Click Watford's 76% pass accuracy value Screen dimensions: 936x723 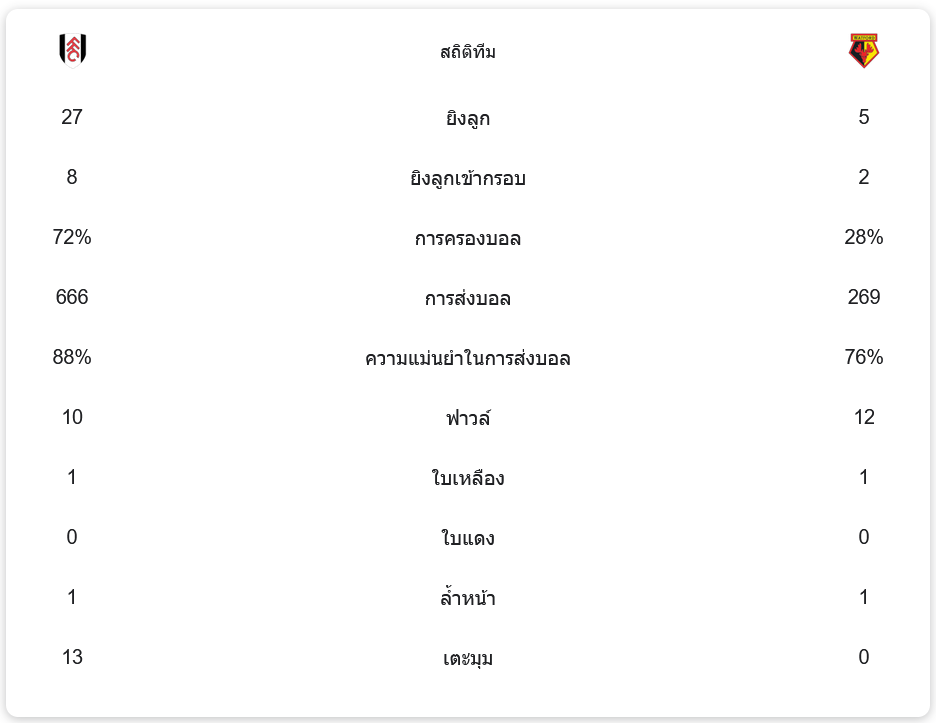point(864,357)
